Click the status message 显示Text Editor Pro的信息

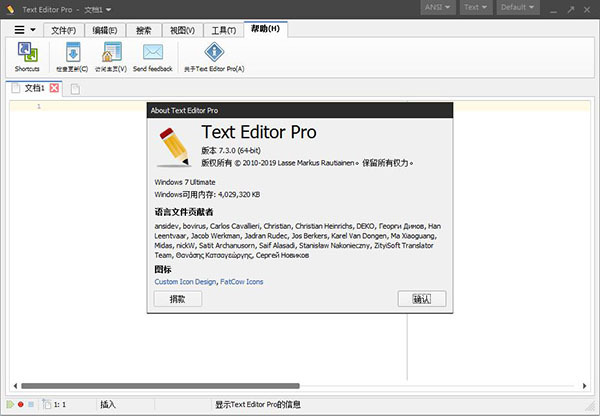pos(258,405)
